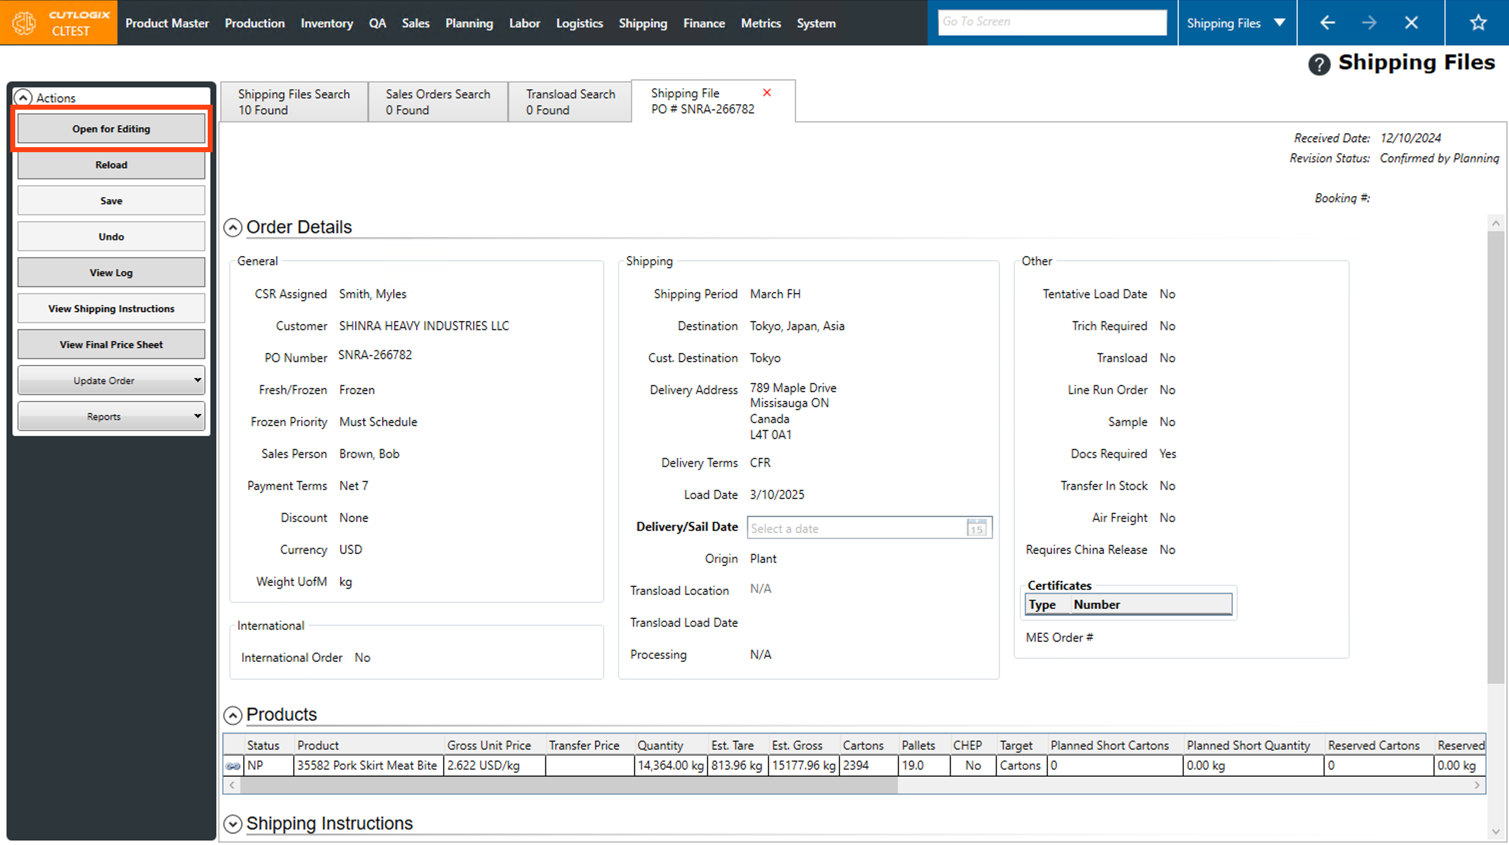
Task: Open the Inventory menu
Action: coord(326,23)
